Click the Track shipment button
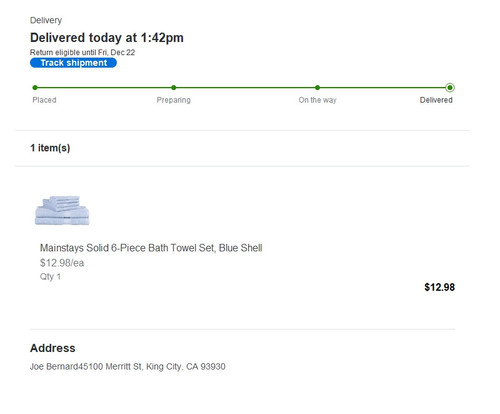Screen dimensions: 500x414 [x=73, y=63]
